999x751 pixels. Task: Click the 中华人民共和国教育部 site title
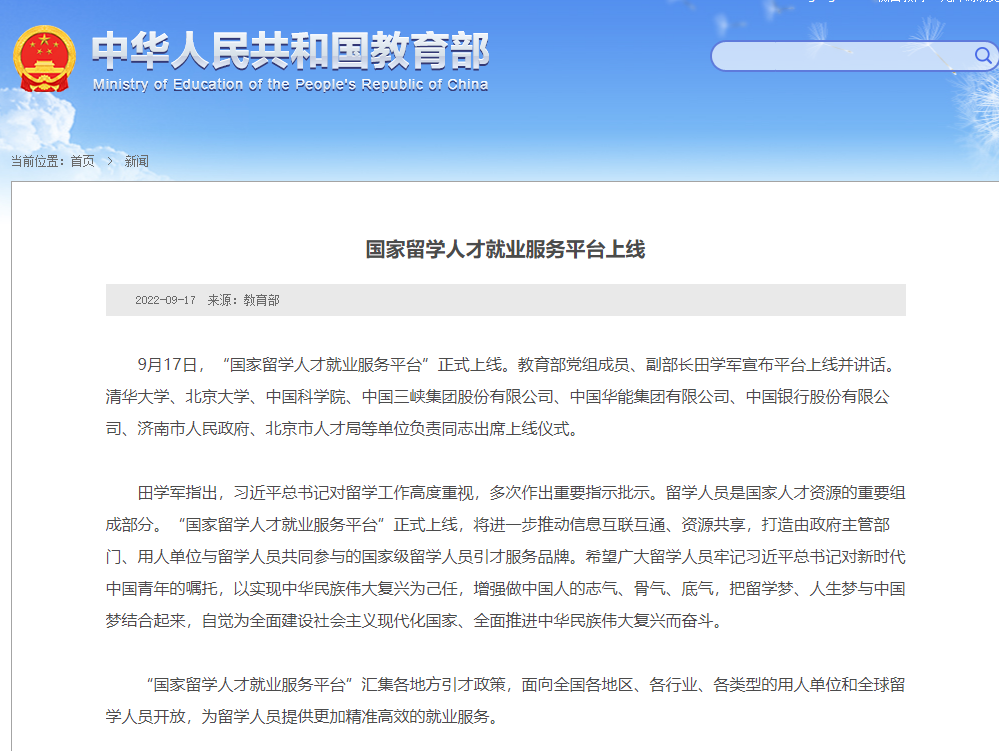tap(290, 50)
